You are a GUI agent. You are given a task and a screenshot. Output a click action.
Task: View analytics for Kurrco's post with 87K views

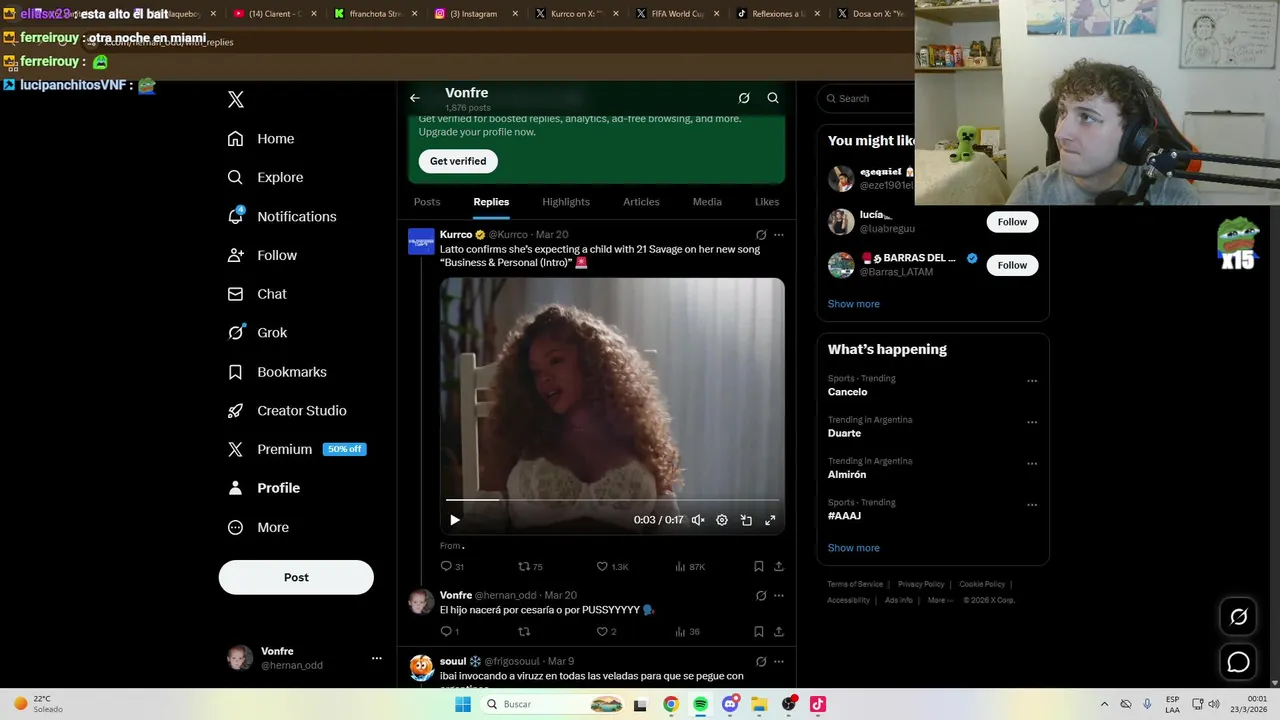690,566
